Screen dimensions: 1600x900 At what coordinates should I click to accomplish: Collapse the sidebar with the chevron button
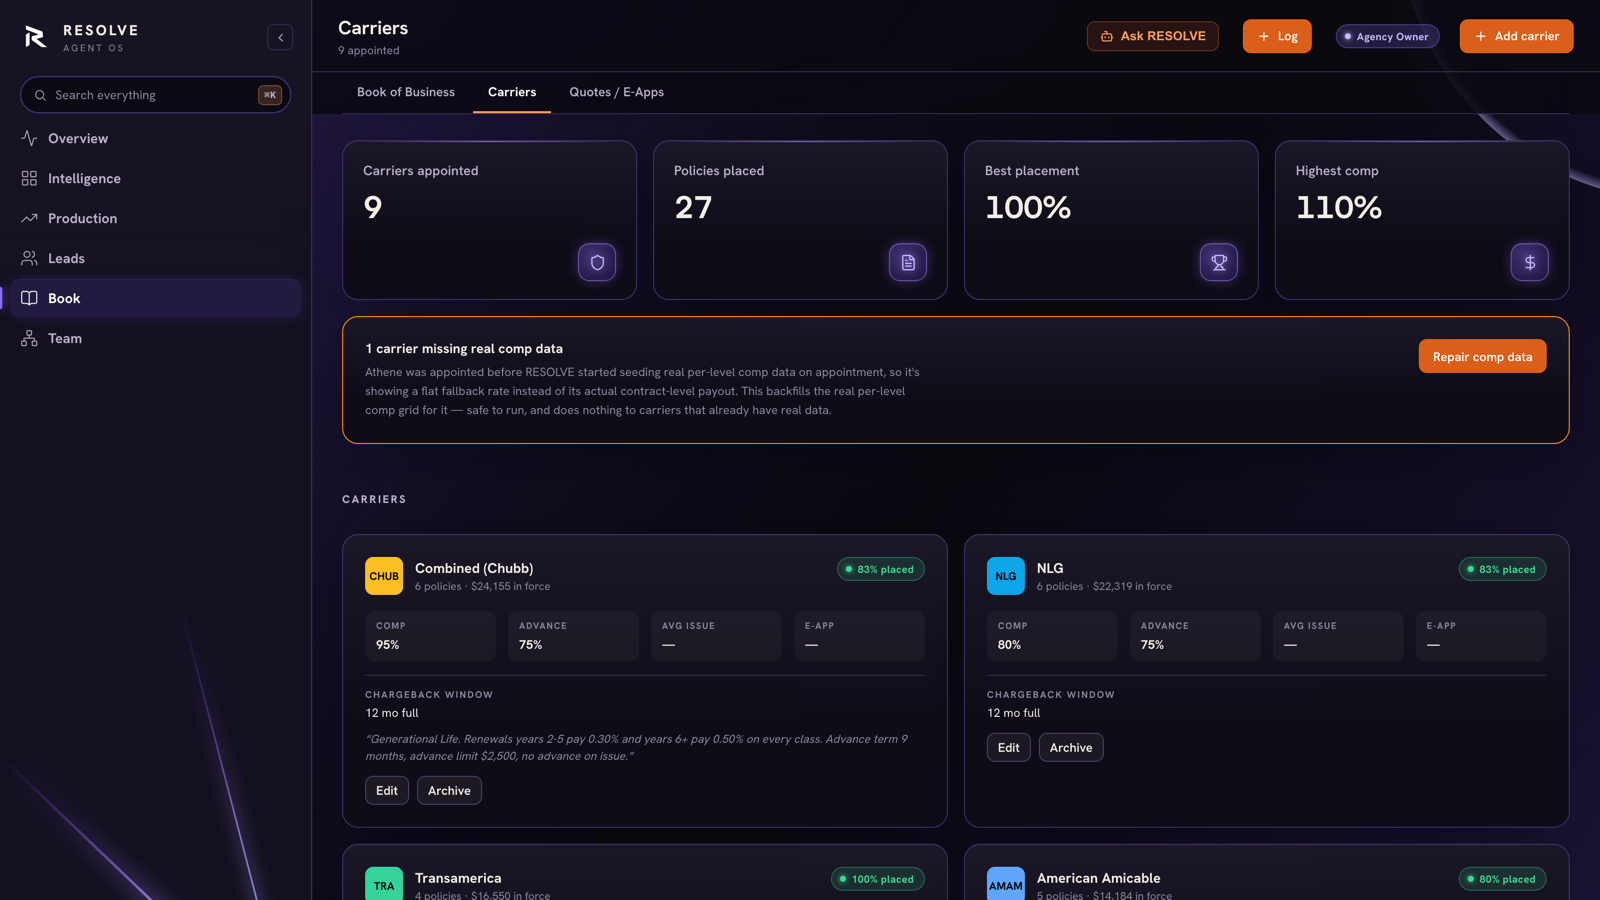(x=280, y=37)
